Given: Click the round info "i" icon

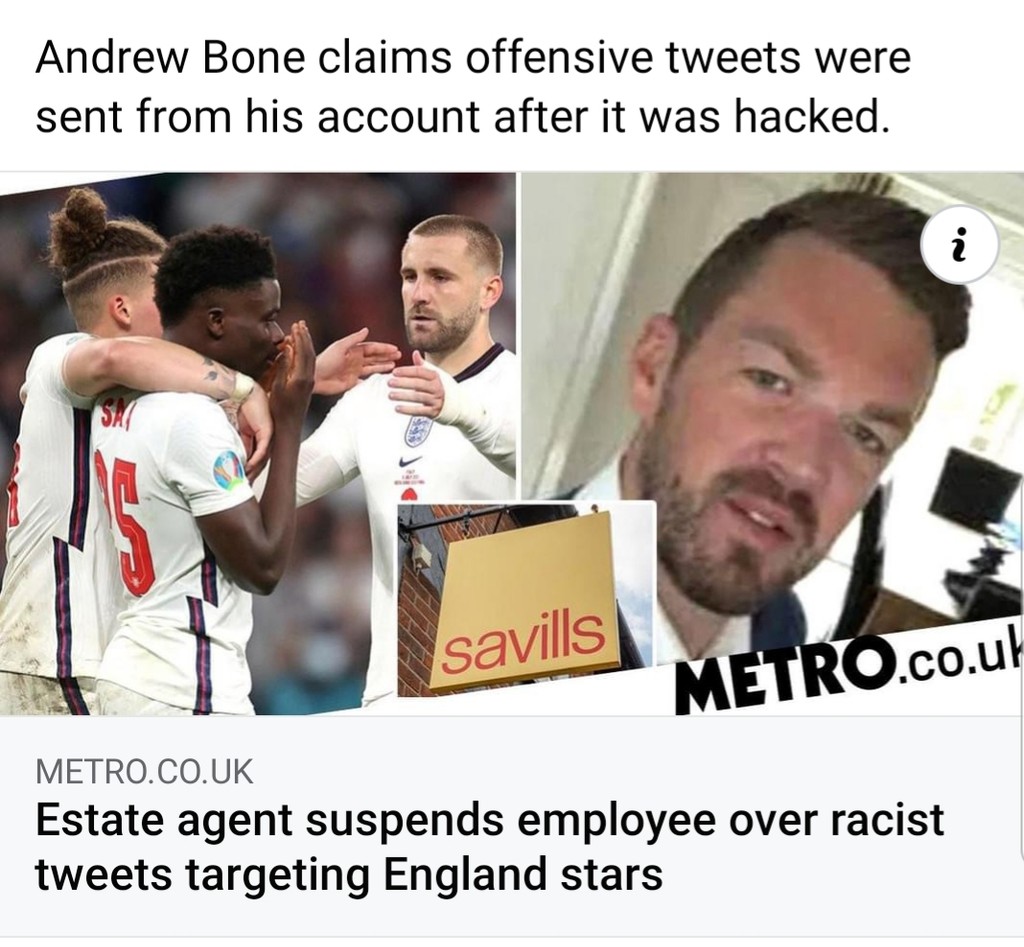Looking at the screenshot, I should pyautogui.click(x=959, y=244).
